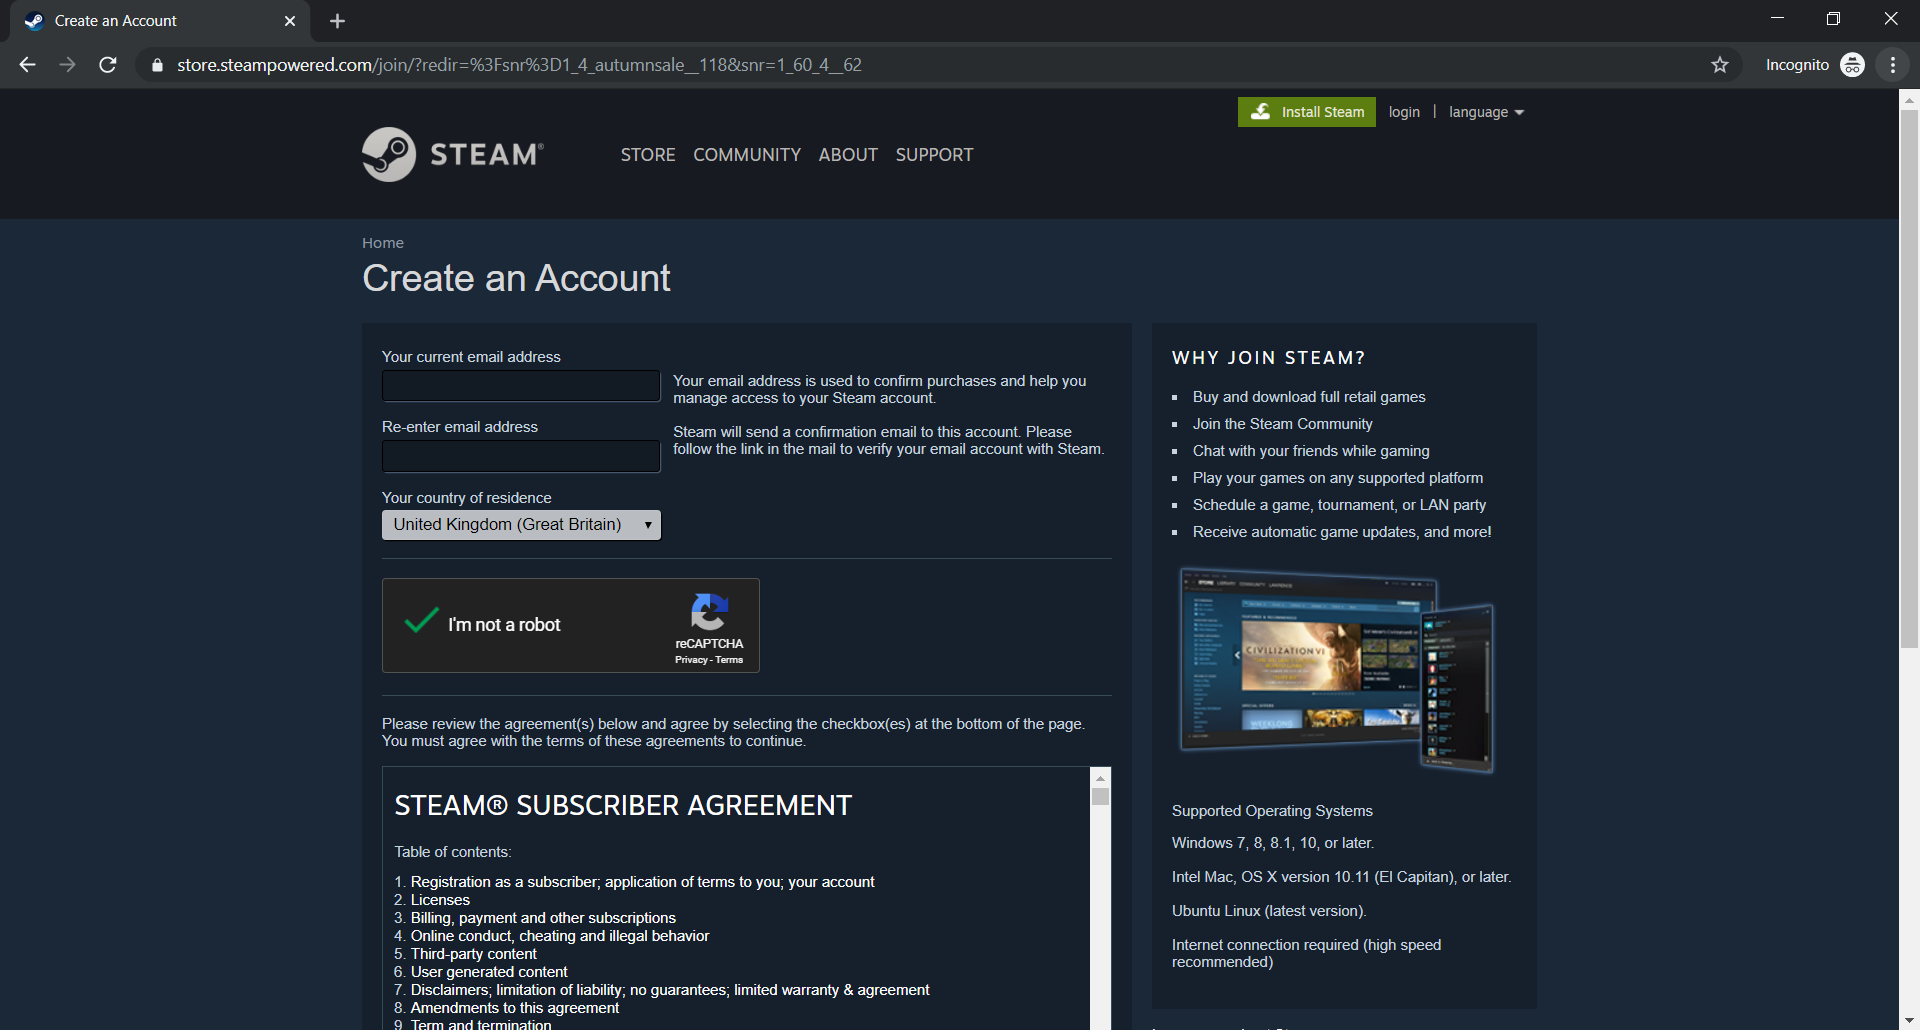
Task: Open the STORE menu item
Action: point(648,155)
